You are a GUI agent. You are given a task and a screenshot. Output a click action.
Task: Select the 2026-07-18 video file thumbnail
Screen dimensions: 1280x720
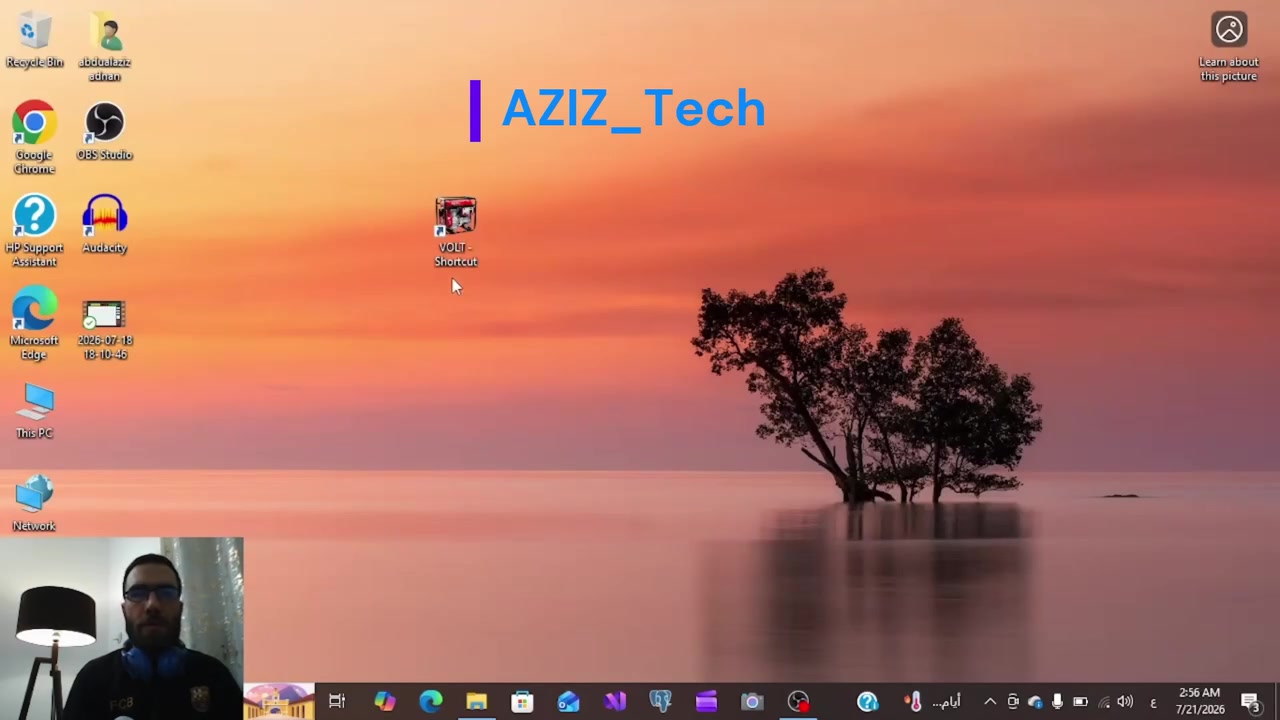coord(104,330)
